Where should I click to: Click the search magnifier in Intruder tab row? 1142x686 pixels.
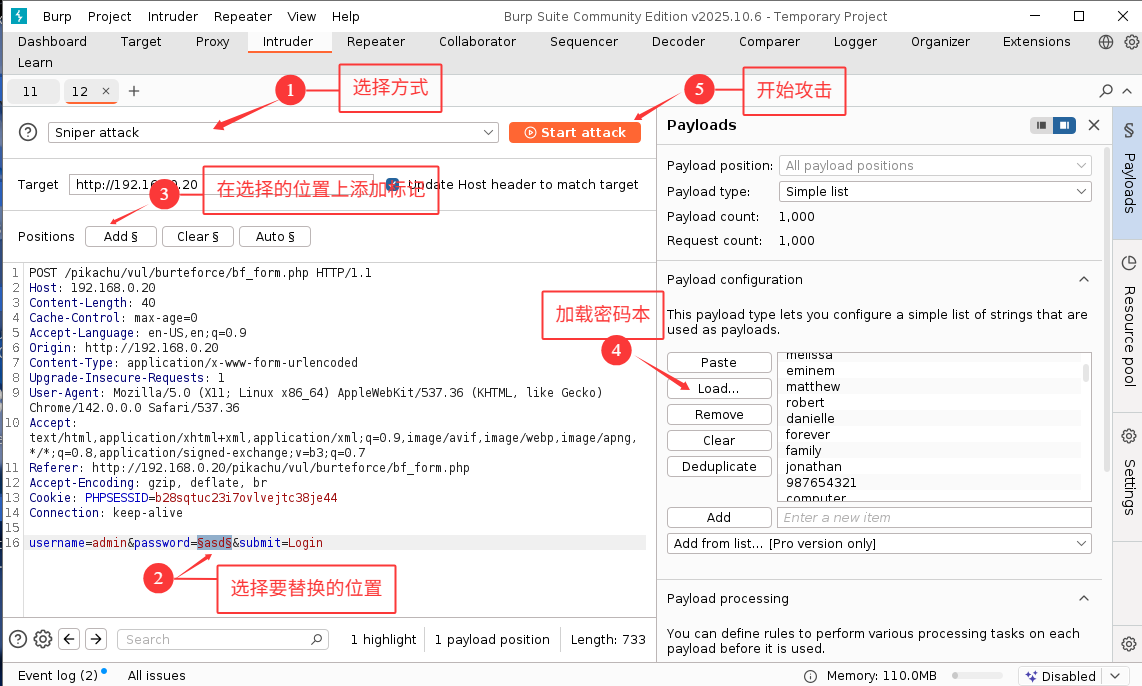tap(1106, 91)
